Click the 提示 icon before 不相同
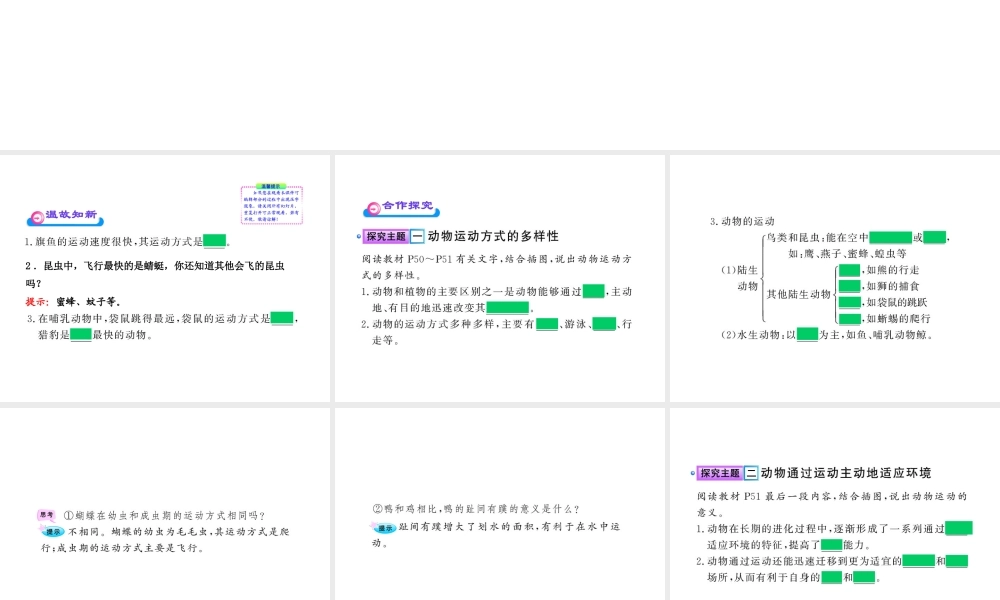1000x600 pixels. coord(52,532)
